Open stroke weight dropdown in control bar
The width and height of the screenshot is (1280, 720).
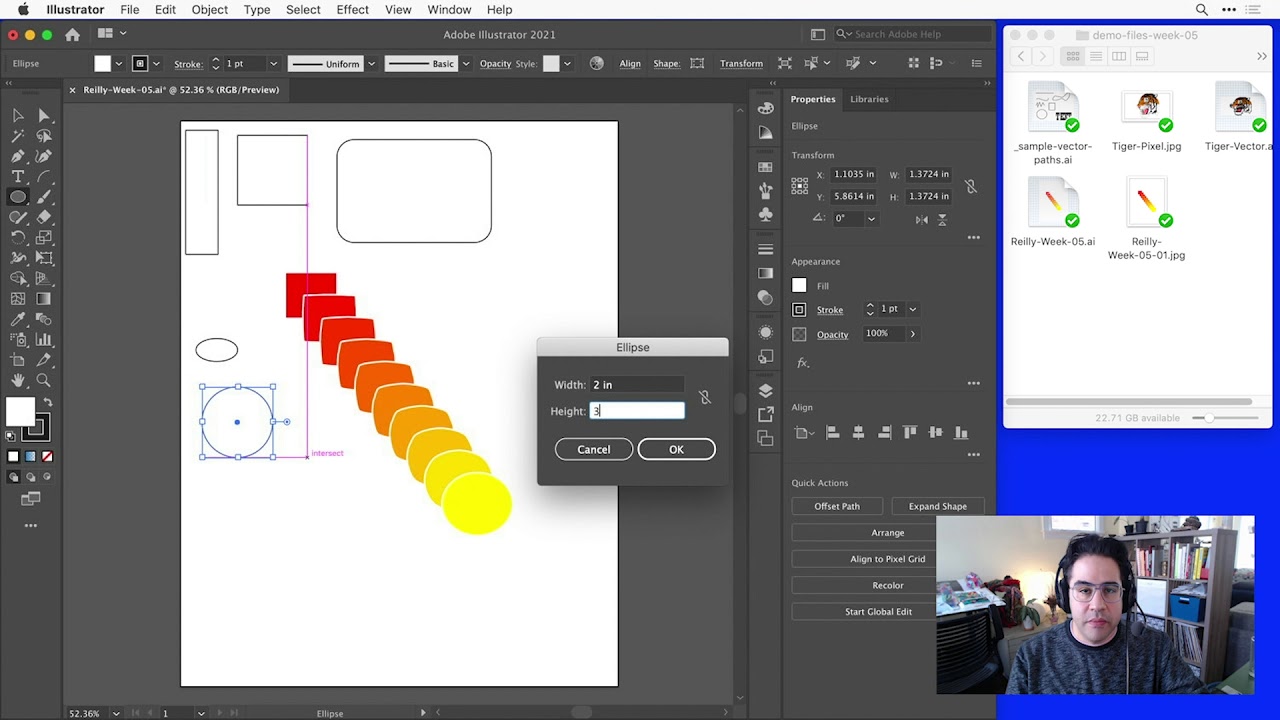click(x=273, y=64)
